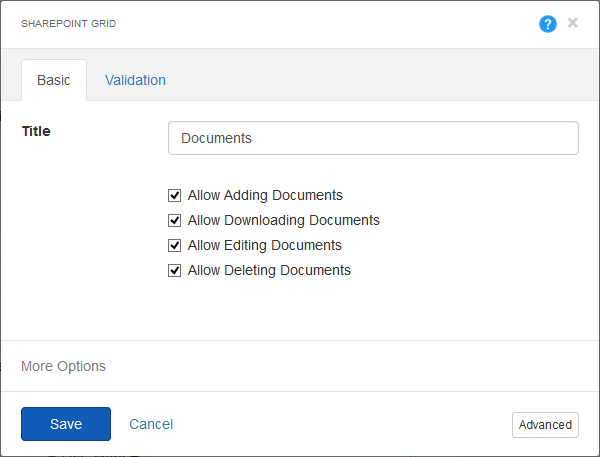The height and width of the screenshot is (457, 600).
Task: Click the Cancel link
Action: click(151, 424)
